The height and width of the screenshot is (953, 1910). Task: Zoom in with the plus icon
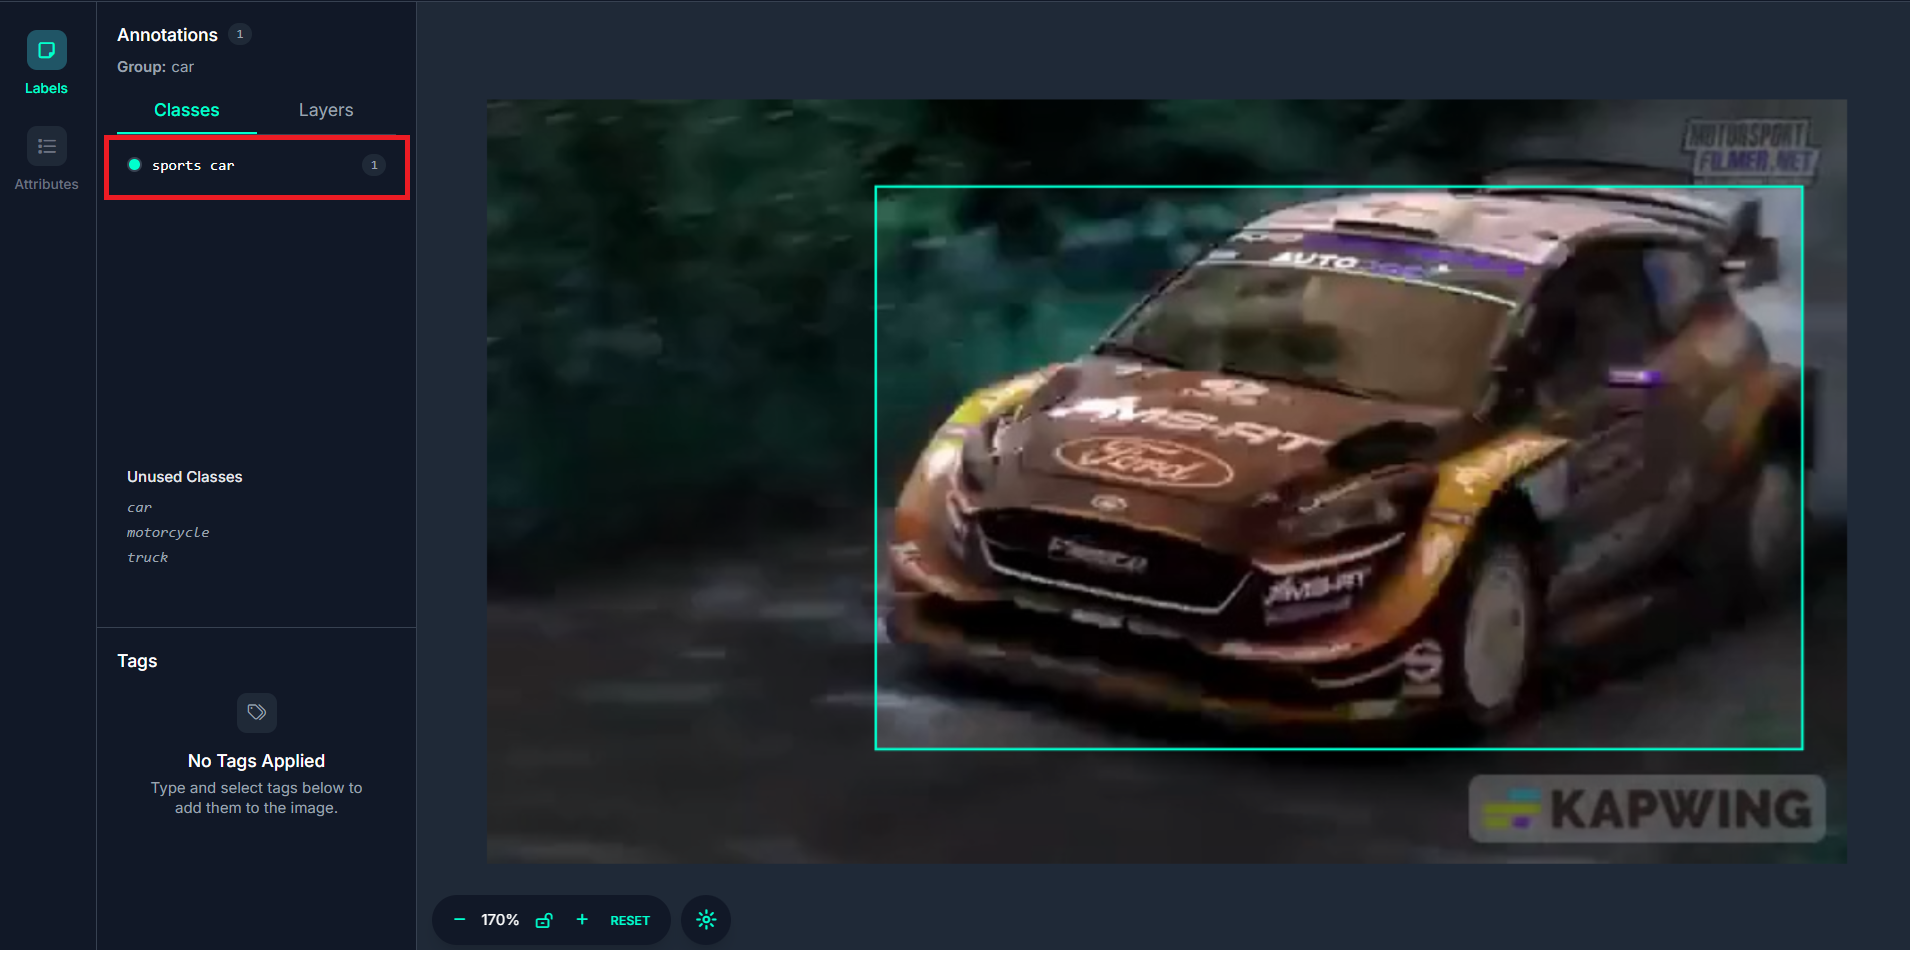point(582,920)
